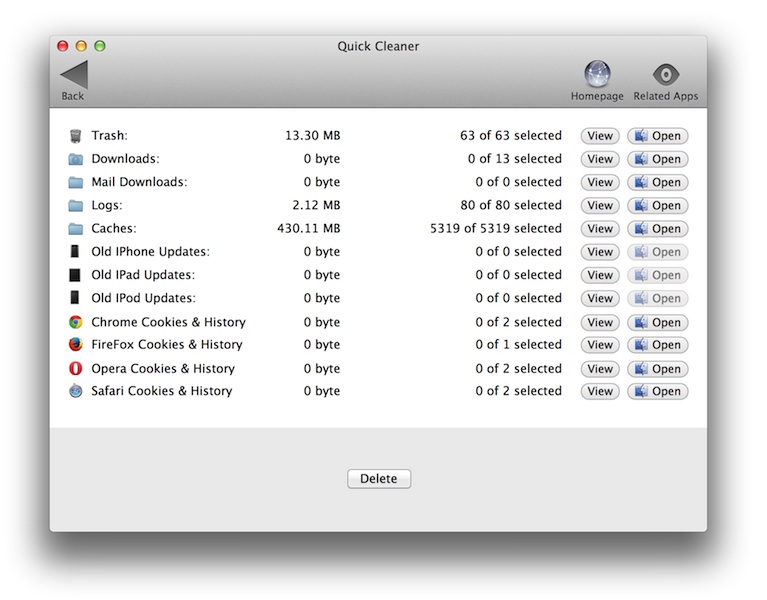The height and width of the screenshot is (600, 767).
Task: Click the green window zoom button
Action: [100, 46]
